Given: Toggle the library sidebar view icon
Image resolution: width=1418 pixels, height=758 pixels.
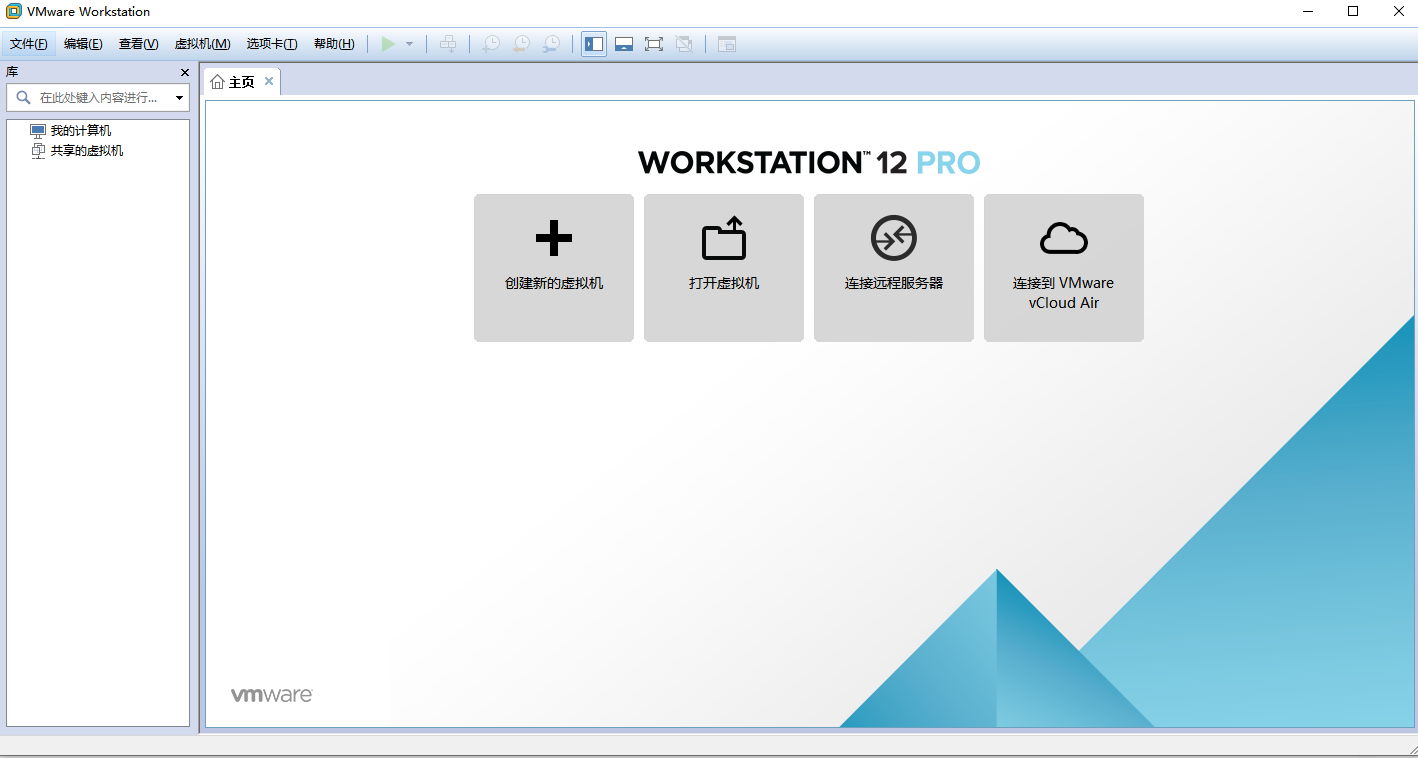Looking at the screenshot, I should click(594, 44).
